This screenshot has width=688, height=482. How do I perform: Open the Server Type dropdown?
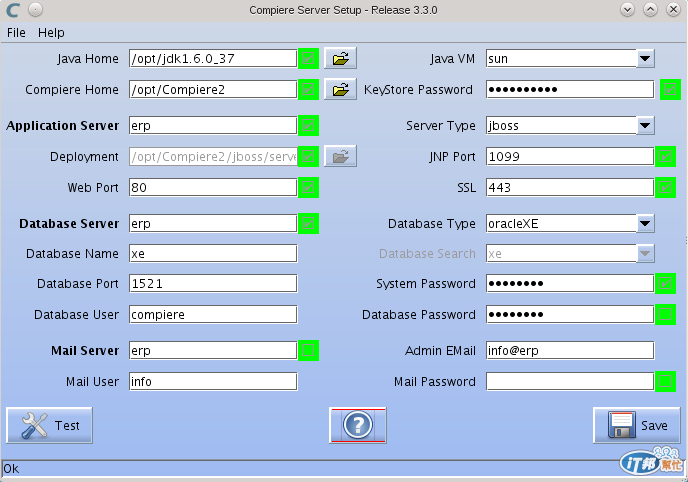pos(645,125)
